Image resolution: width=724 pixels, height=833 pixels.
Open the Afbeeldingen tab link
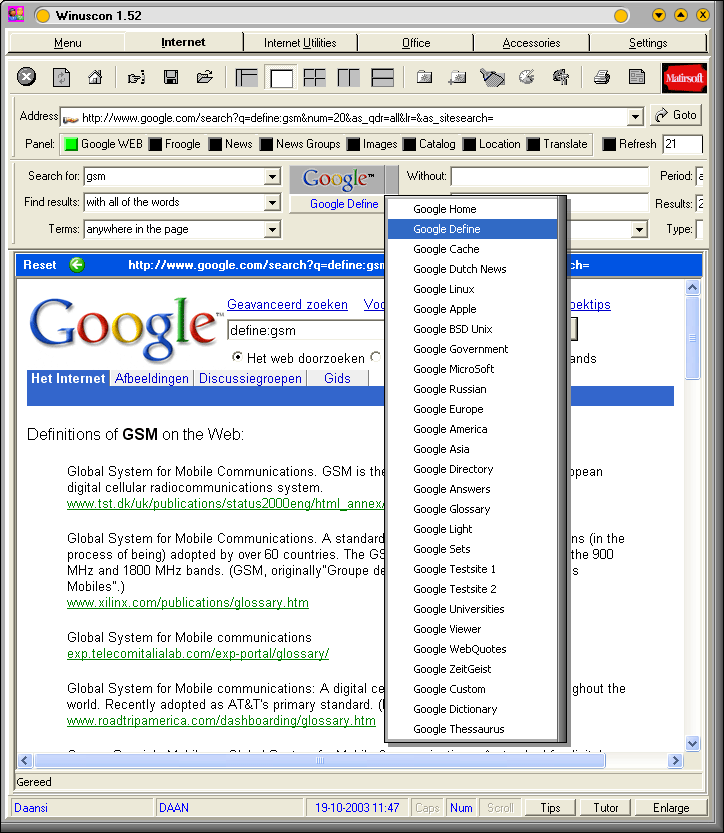(152, 378)
